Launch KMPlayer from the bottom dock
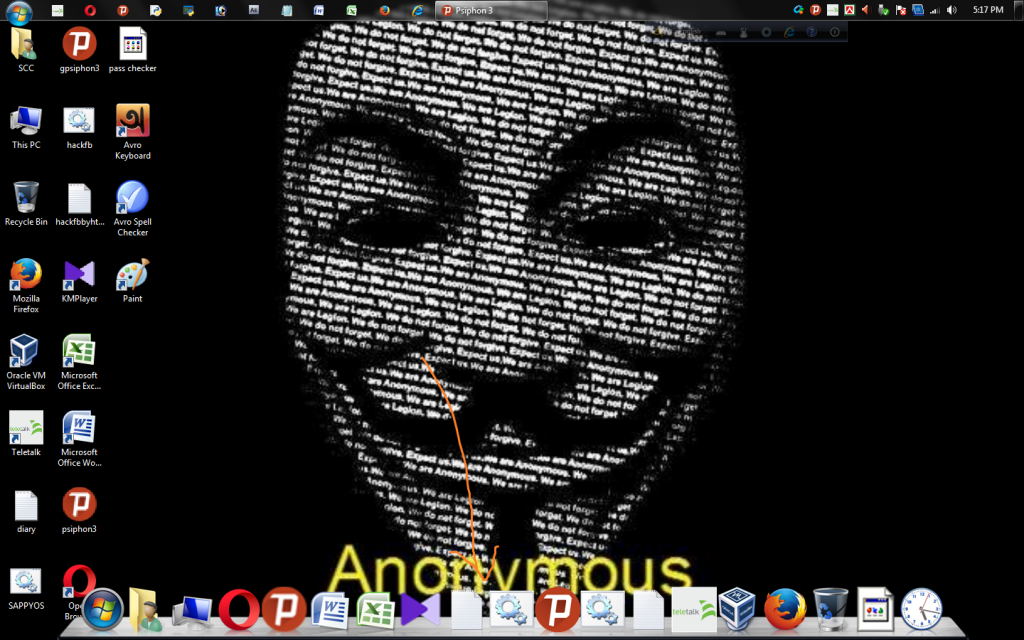Viewport: 1024px width, 640px height. 421,610
